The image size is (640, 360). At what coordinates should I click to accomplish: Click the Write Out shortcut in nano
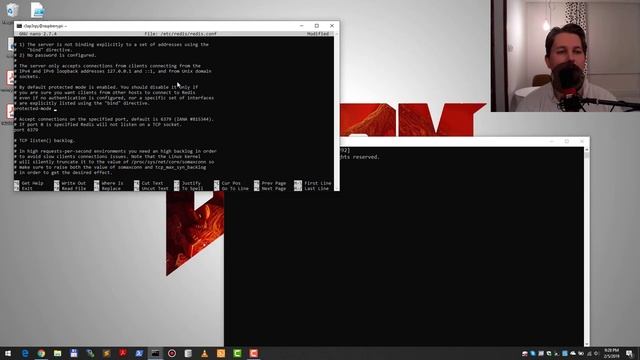pyautogui.click(x=70, y=183)
